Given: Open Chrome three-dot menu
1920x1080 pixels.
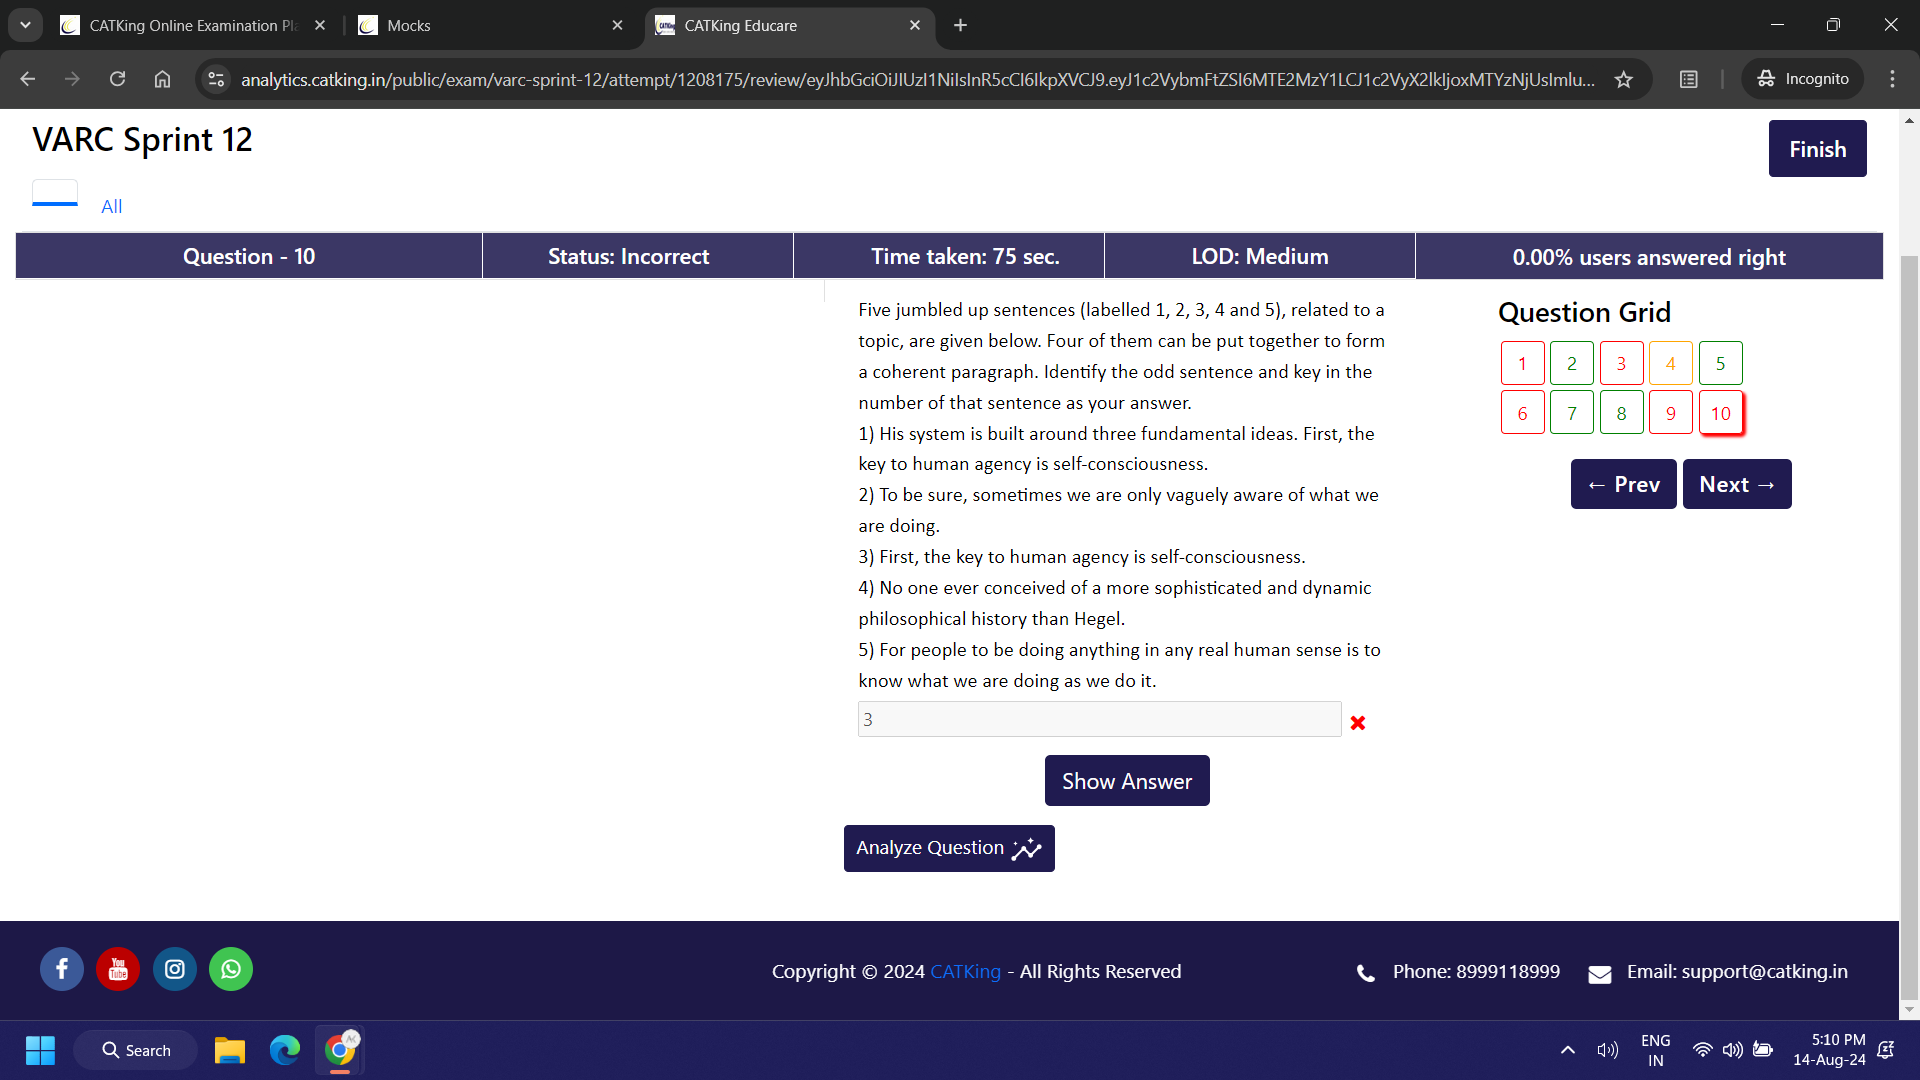Looking at the screenshot, I should [x=1892, y=79].
